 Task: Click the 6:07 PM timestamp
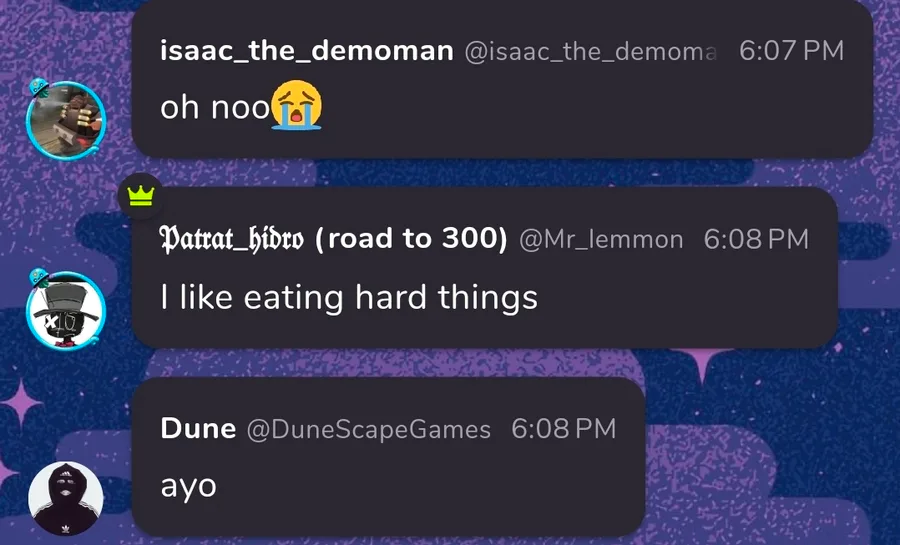click(791, 51)
